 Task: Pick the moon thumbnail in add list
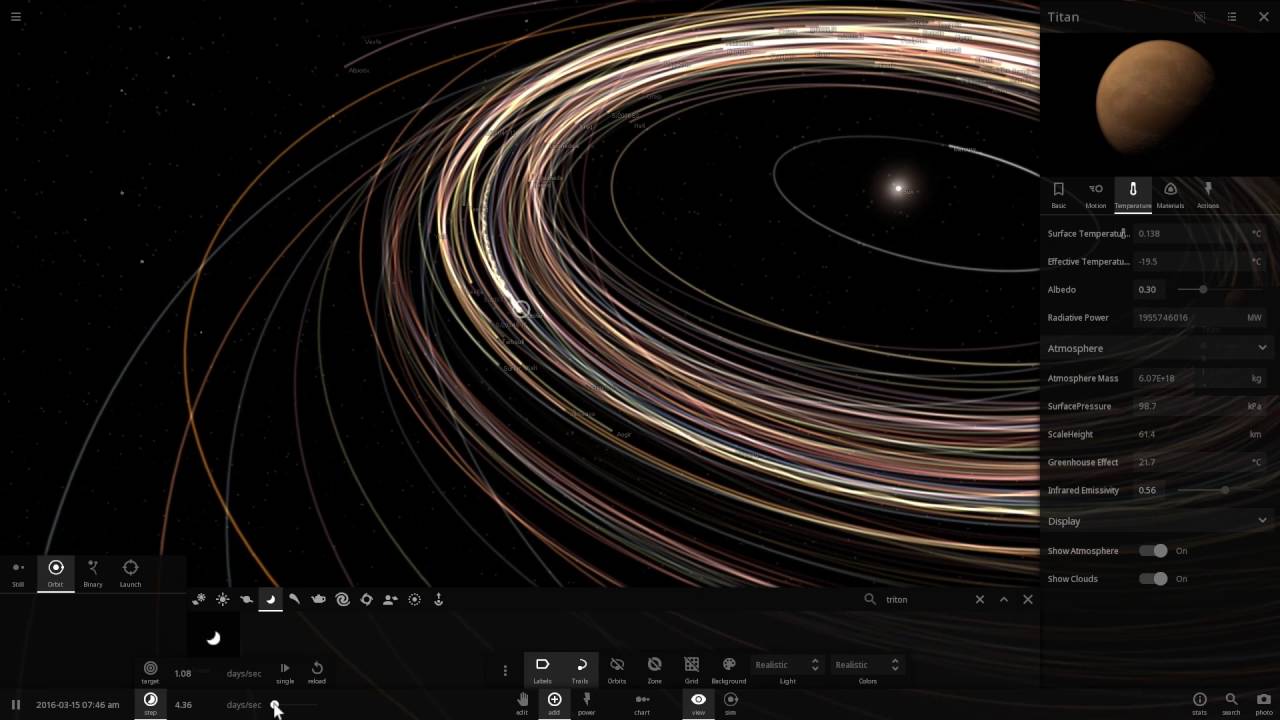pos(213,637)
